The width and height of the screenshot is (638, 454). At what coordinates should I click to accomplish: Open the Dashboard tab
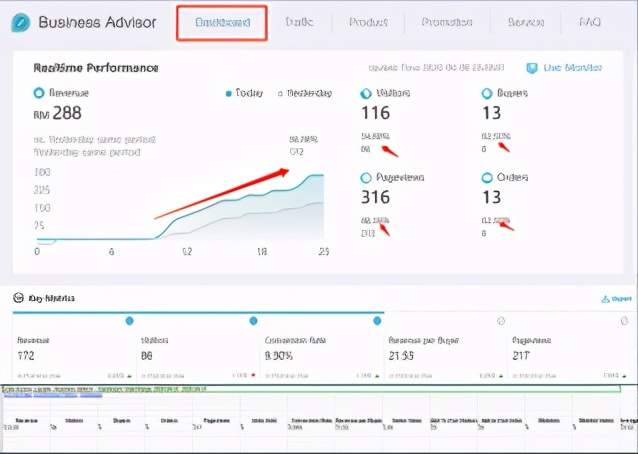pyautogui.click(x=222, y=22)
